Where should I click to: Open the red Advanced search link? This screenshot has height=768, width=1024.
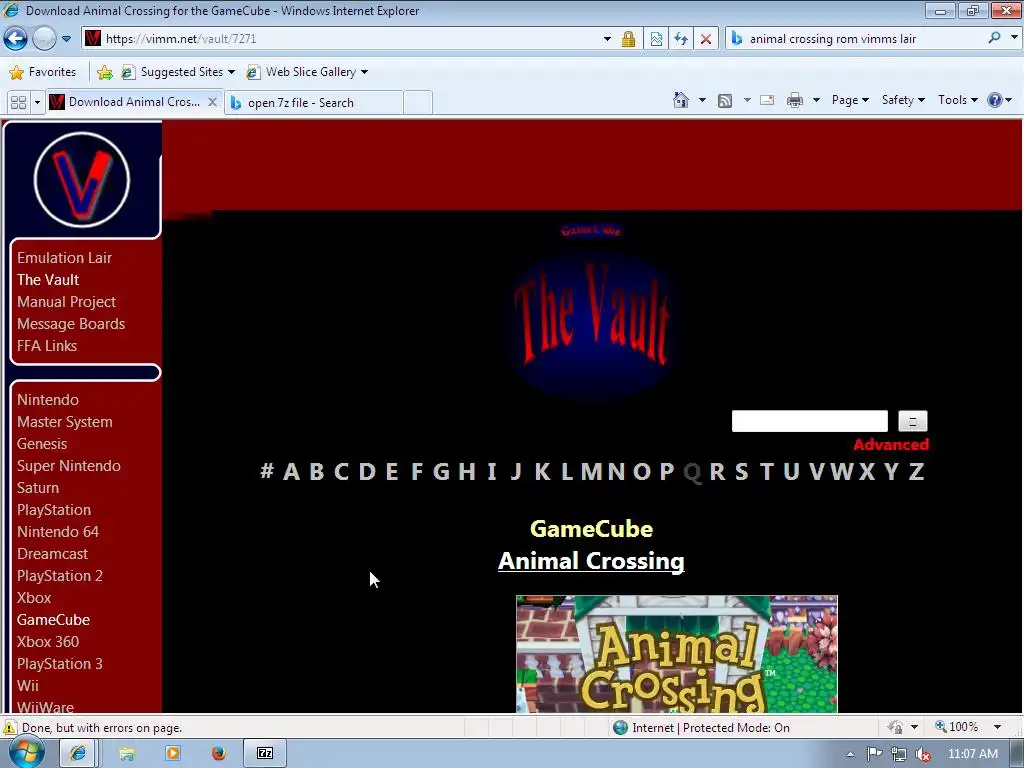click(x=891, y=445)
